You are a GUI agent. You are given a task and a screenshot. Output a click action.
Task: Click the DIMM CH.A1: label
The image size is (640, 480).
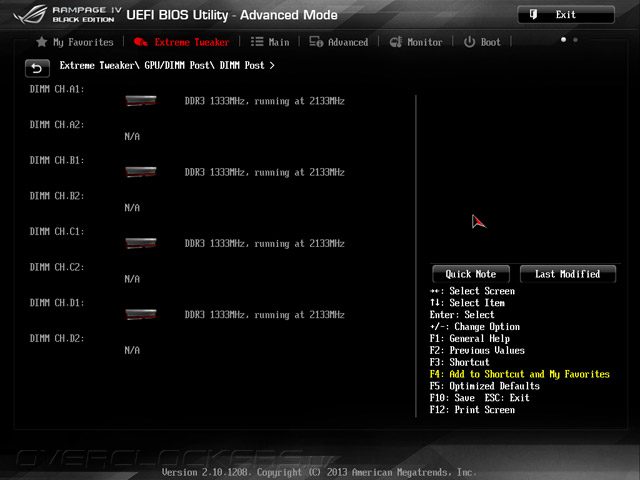pos(57,89)
